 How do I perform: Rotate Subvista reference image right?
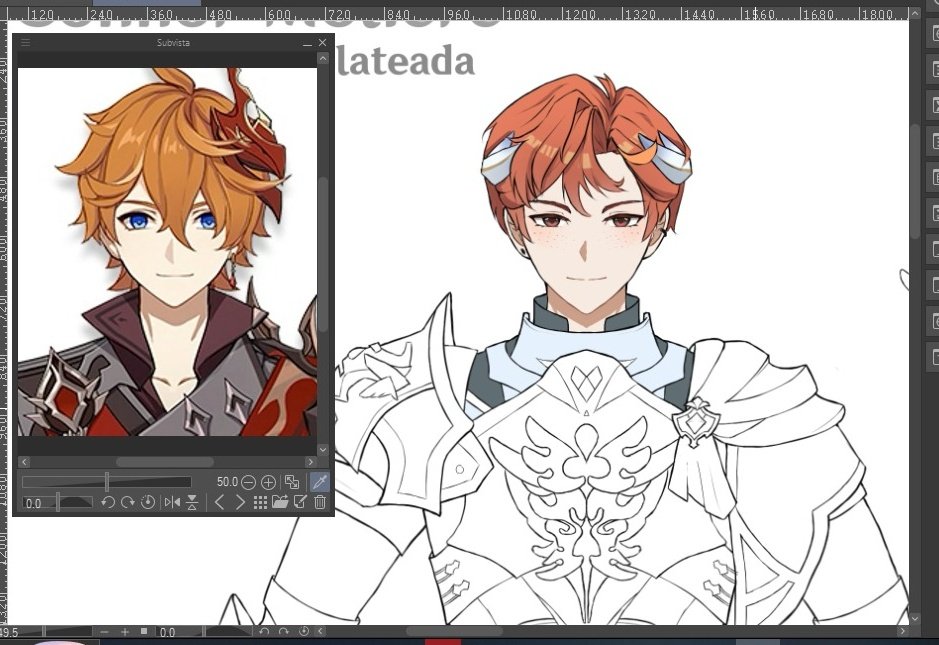pyautogui.click(x=128, y=502)
